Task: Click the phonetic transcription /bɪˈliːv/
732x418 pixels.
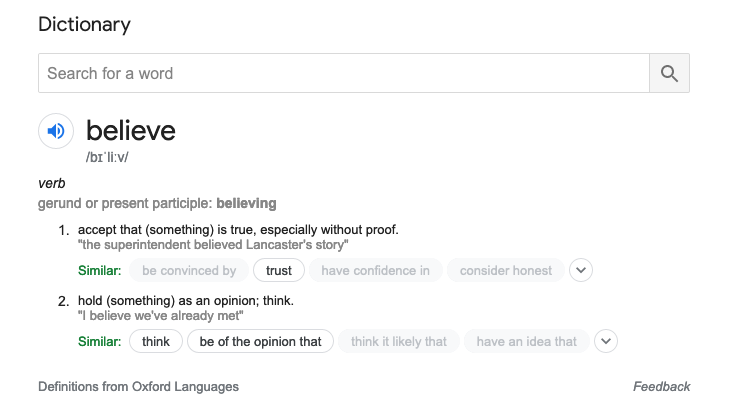Action: pos(107,157)
